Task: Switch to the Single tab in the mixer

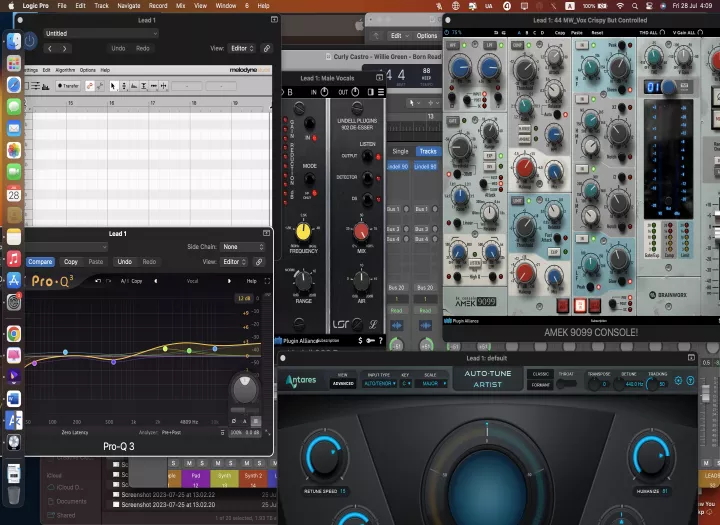Action: tap(400, 151)
